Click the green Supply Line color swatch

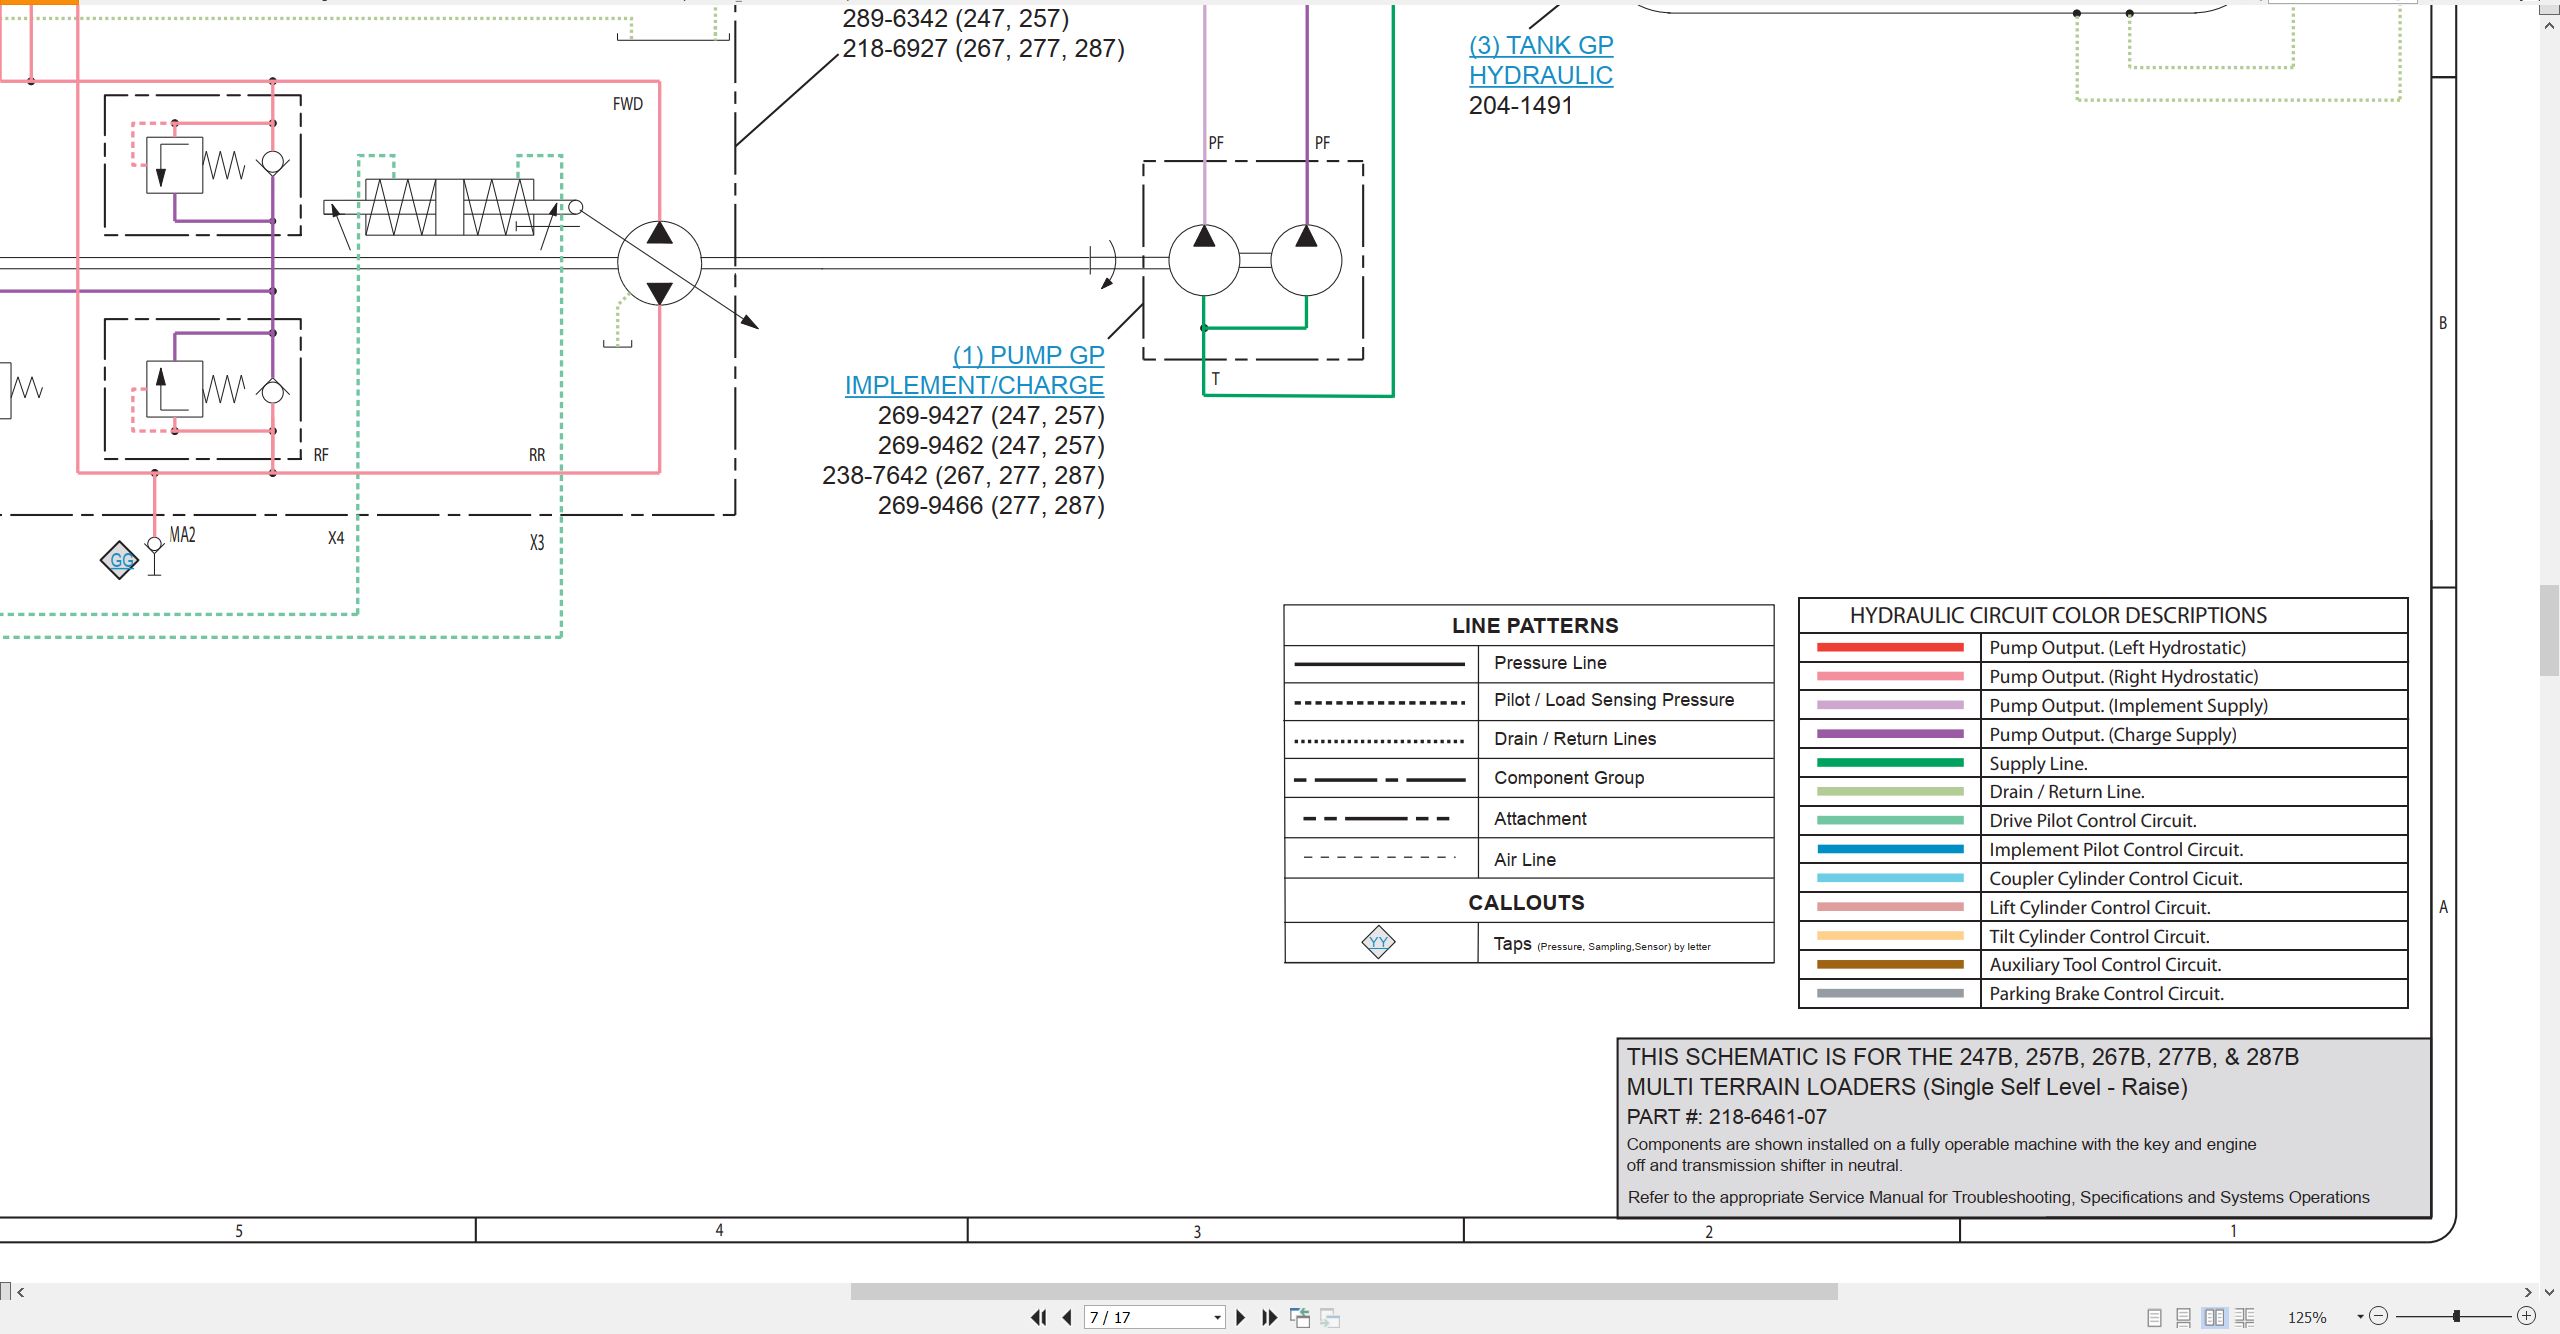click(x=1890, y=763)
